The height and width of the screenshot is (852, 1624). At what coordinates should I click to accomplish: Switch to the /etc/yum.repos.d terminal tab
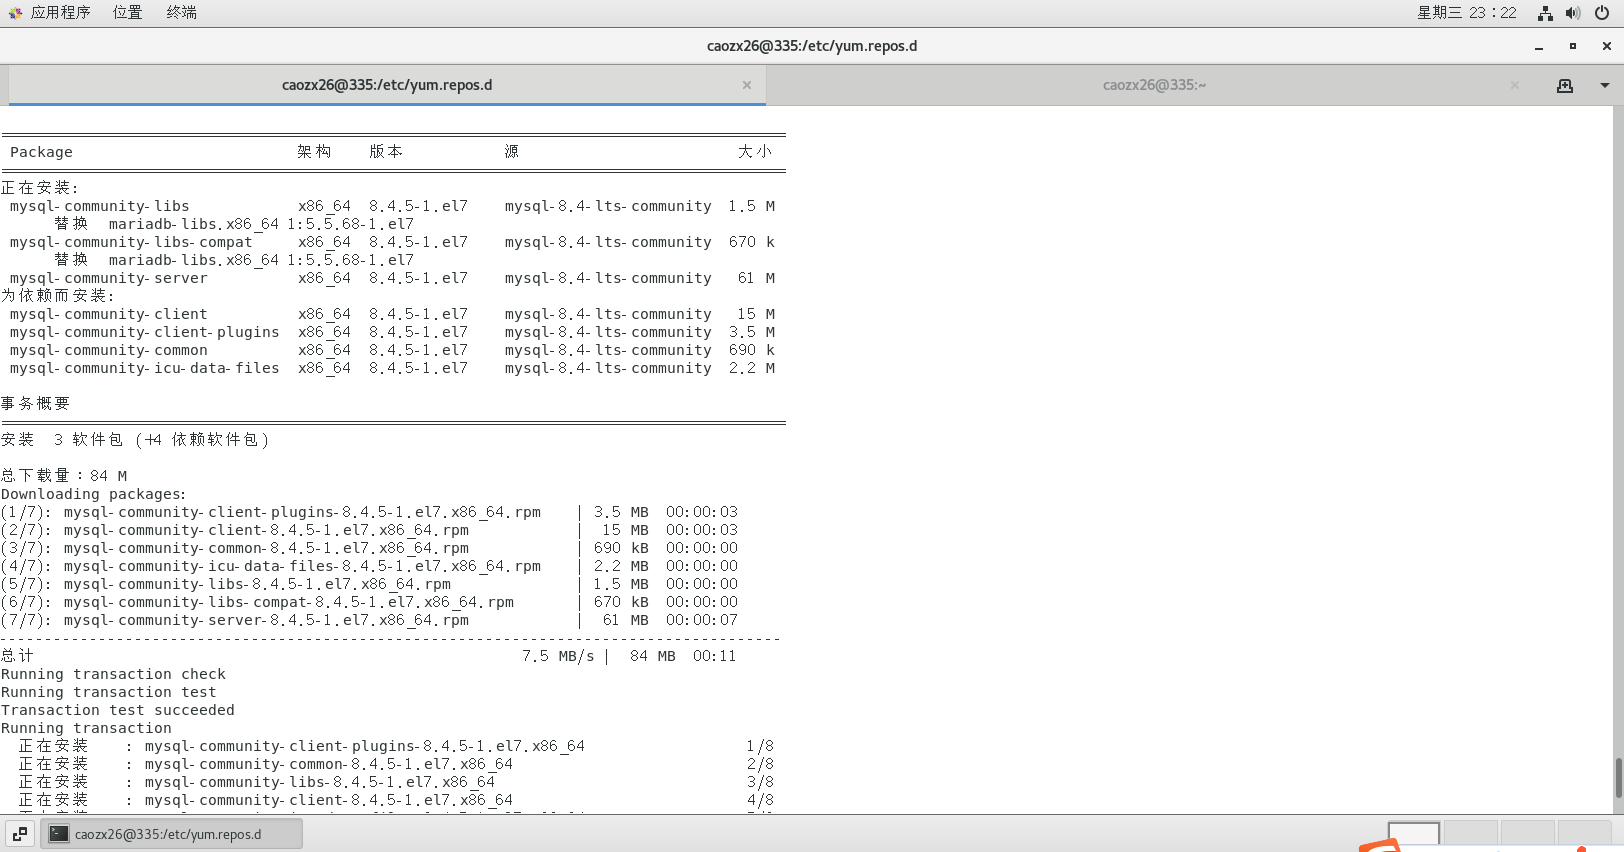387,85
